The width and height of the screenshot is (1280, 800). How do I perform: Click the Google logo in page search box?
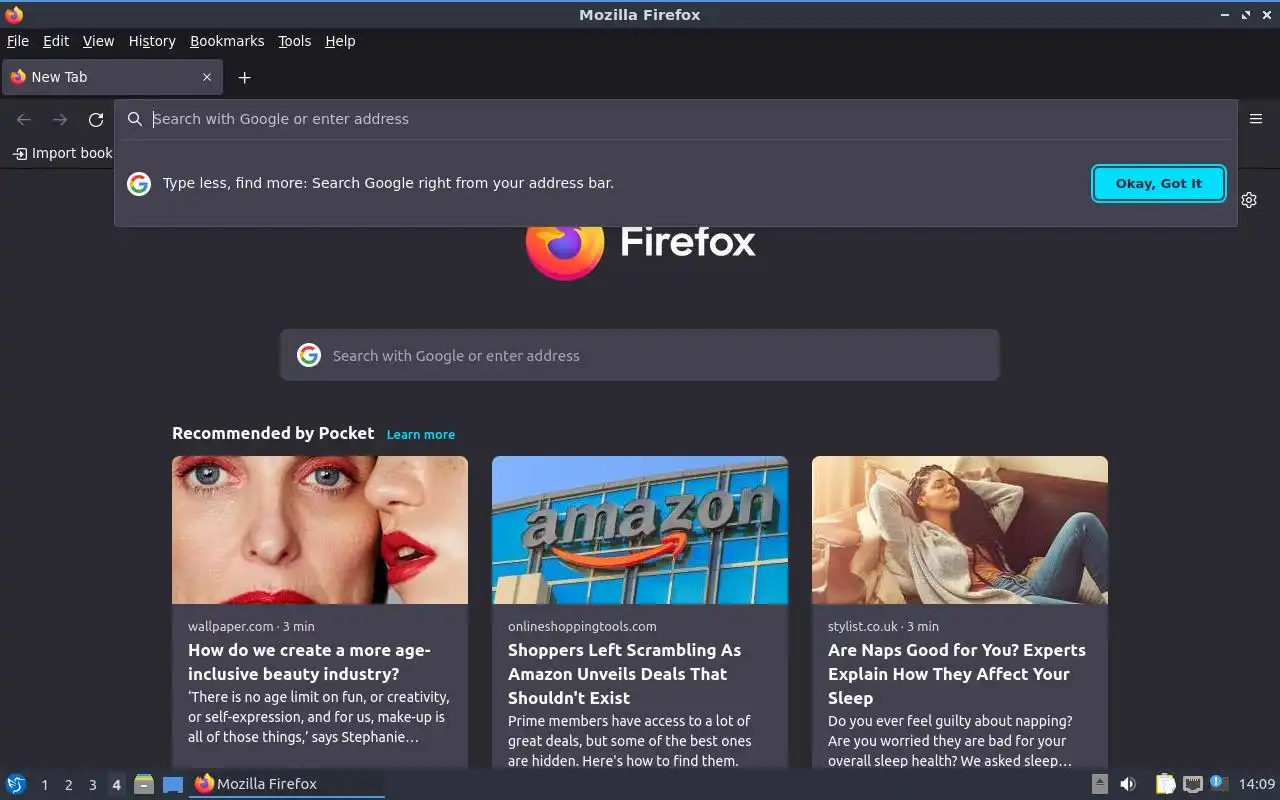[x=309, y=355]
